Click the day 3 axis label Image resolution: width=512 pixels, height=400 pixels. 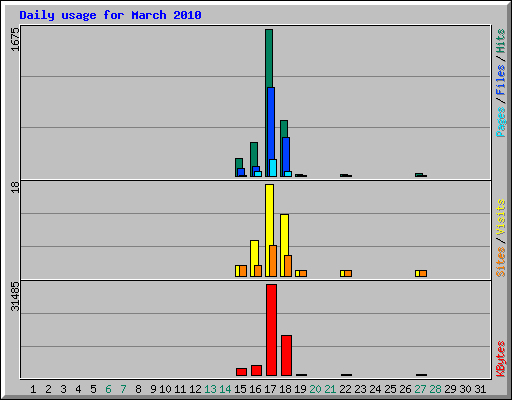coord(63,389)
